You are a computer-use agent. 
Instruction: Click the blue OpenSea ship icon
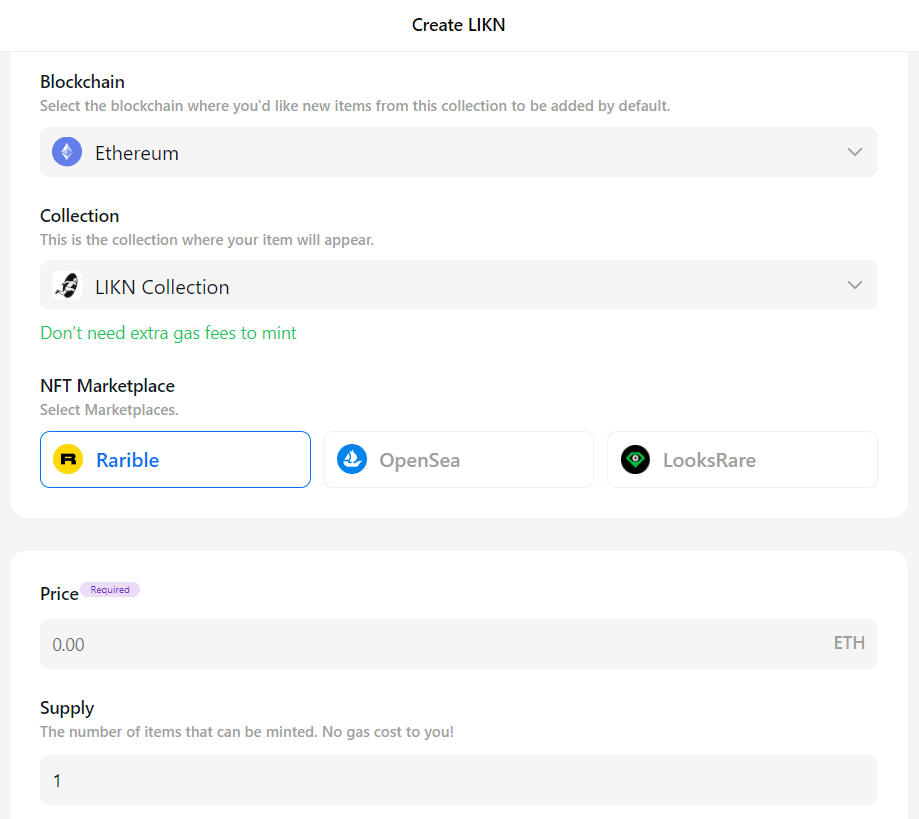(x=352, y=460)
